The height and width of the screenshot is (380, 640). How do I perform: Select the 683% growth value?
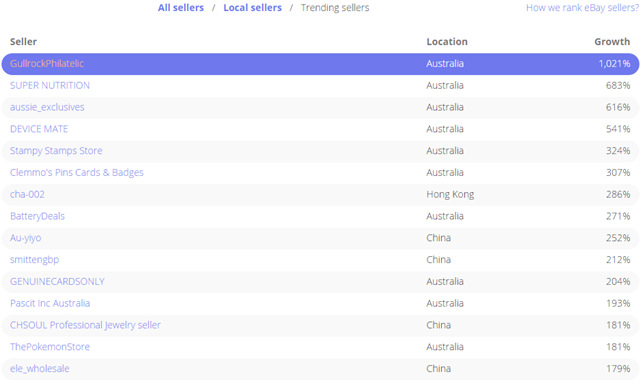(x=618, y=85)
